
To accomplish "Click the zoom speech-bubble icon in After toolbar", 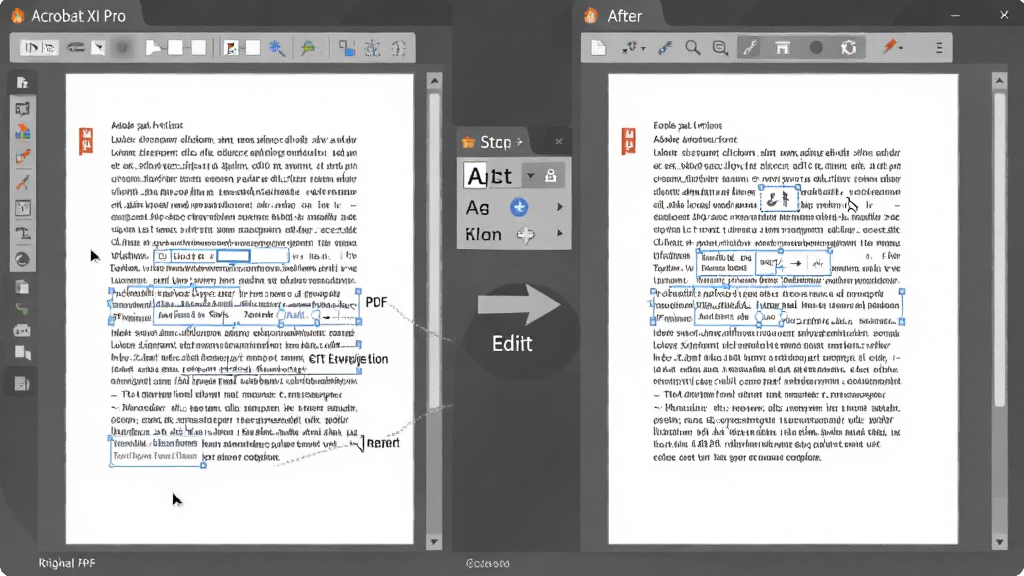I will [720, 48].
